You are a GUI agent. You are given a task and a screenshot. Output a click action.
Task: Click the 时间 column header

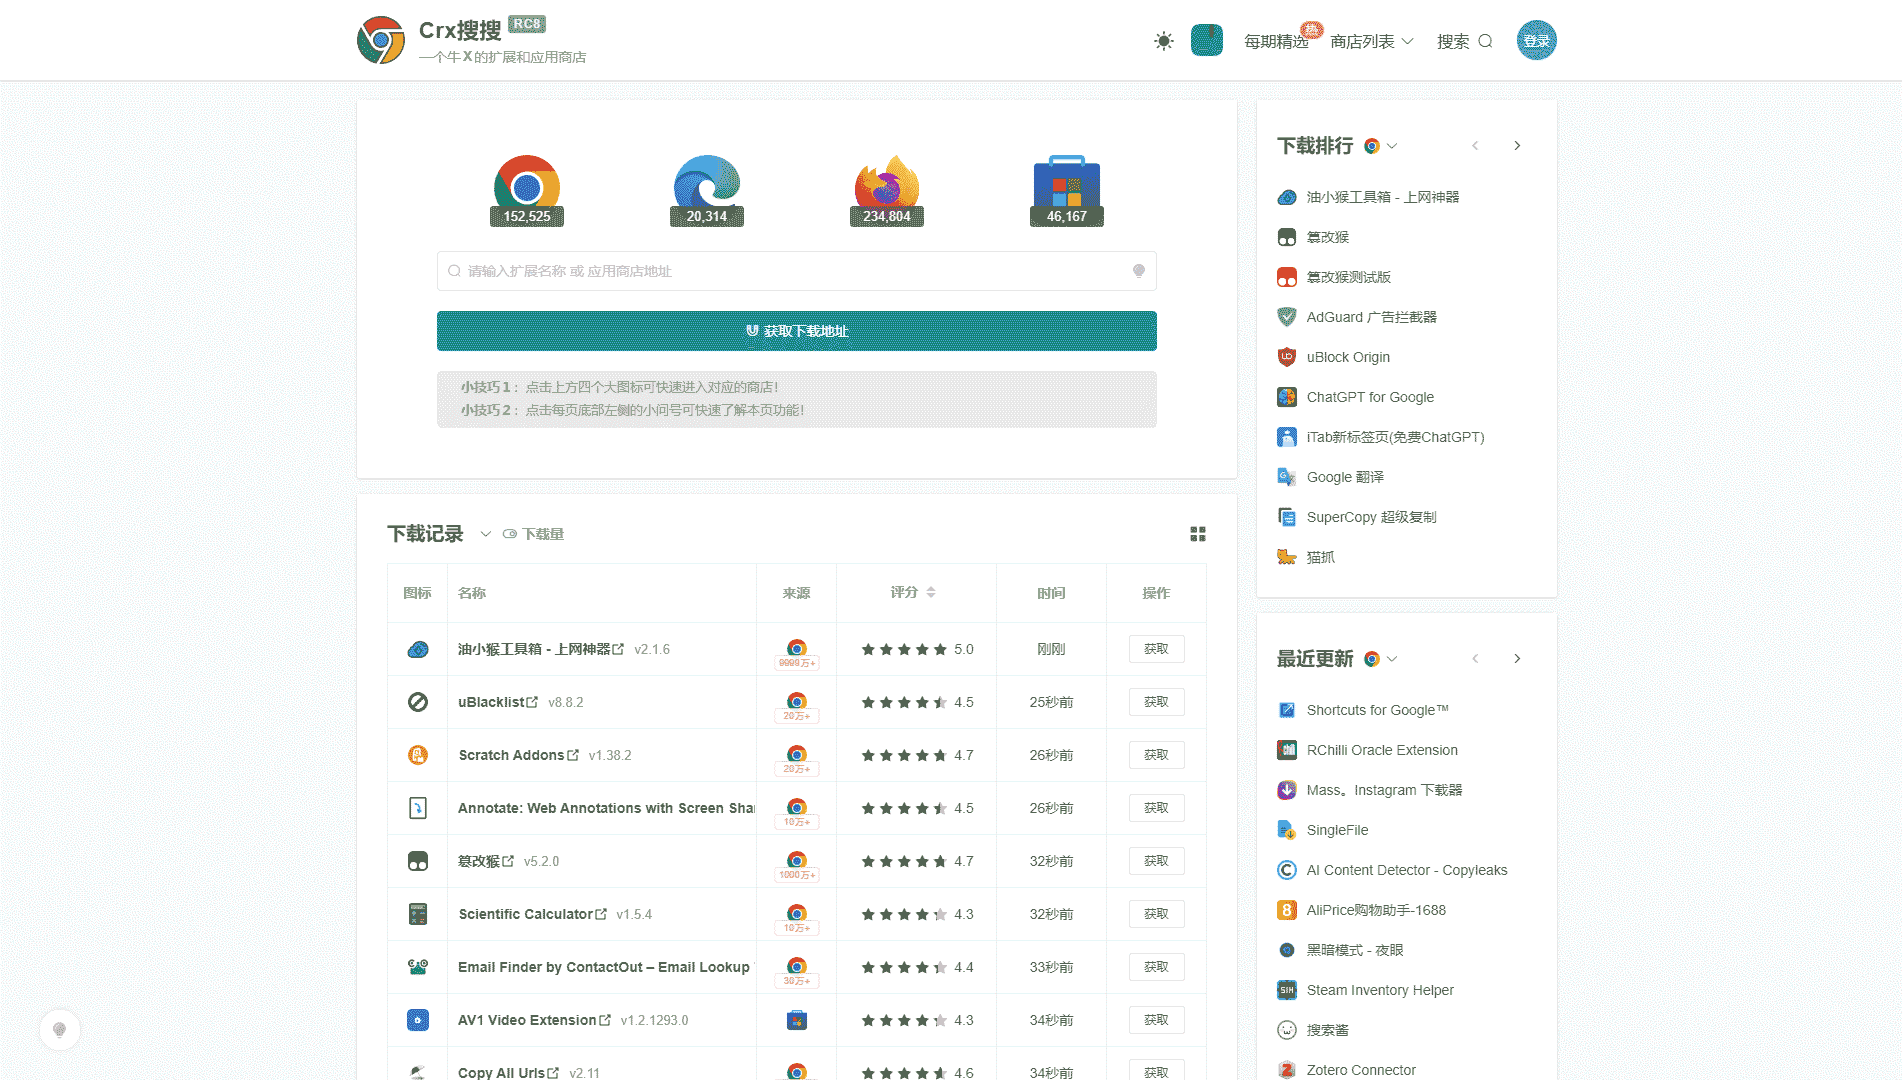(1051, 593)
